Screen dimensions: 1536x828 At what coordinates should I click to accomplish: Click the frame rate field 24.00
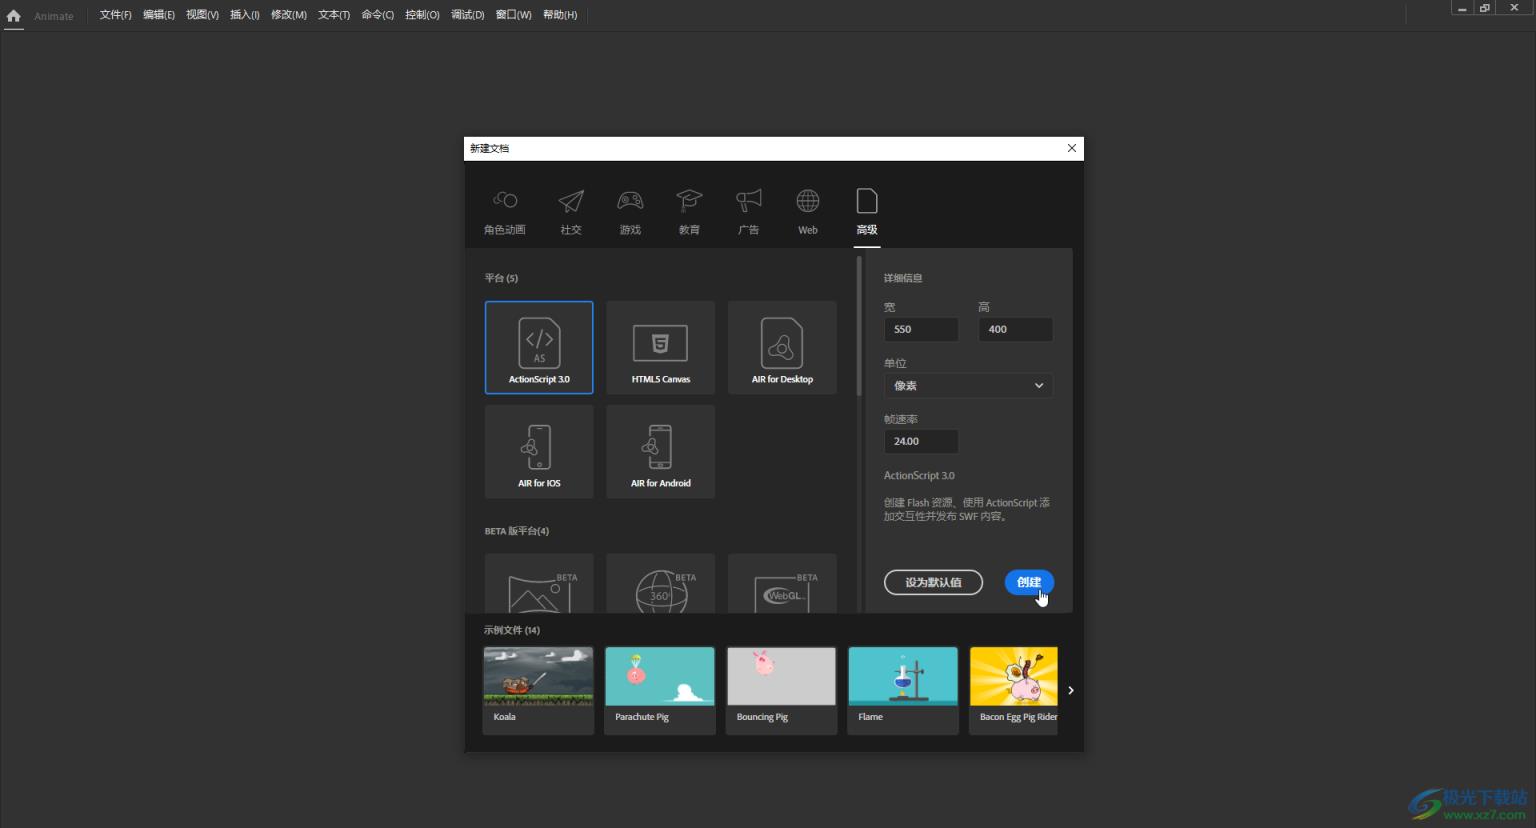pyautogui.click(x=921, y=441)
